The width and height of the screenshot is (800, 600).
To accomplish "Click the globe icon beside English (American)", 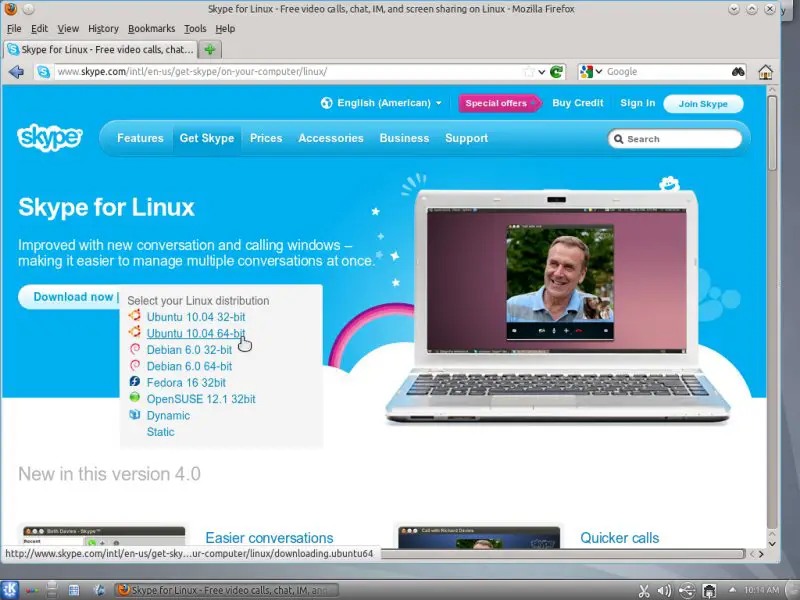I will point(327,103).
